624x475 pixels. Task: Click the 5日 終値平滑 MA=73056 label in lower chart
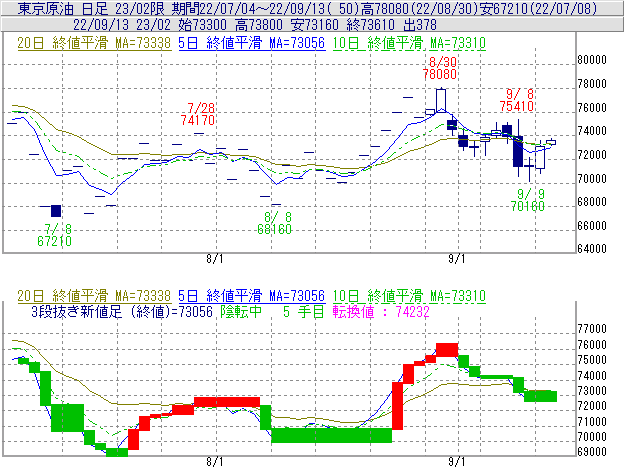click(252, 296)
